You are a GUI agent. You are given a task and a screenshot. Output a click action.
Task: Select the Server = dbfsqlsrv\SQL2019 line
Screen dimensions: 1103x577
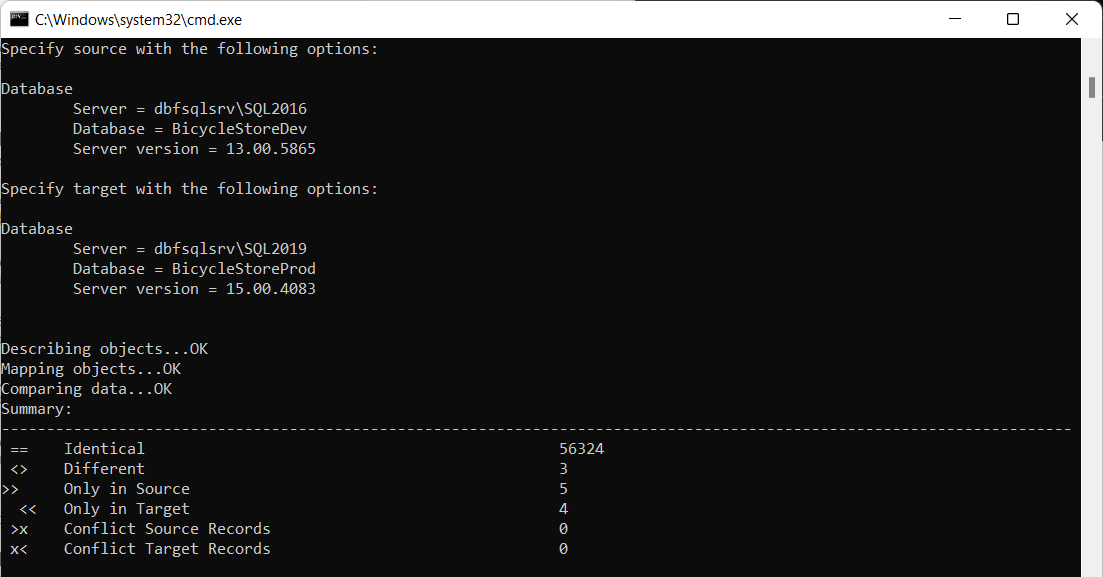pyautogui.click(x=189, y=248)
